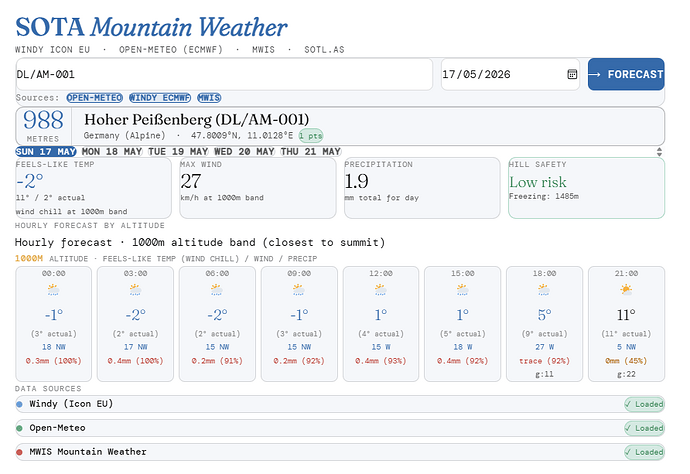The height and width of the screenshot is (474, 690).
Task: Click the coordinates 47.8009°N, 11.0128°E
Action: click(x=242, y=136)
